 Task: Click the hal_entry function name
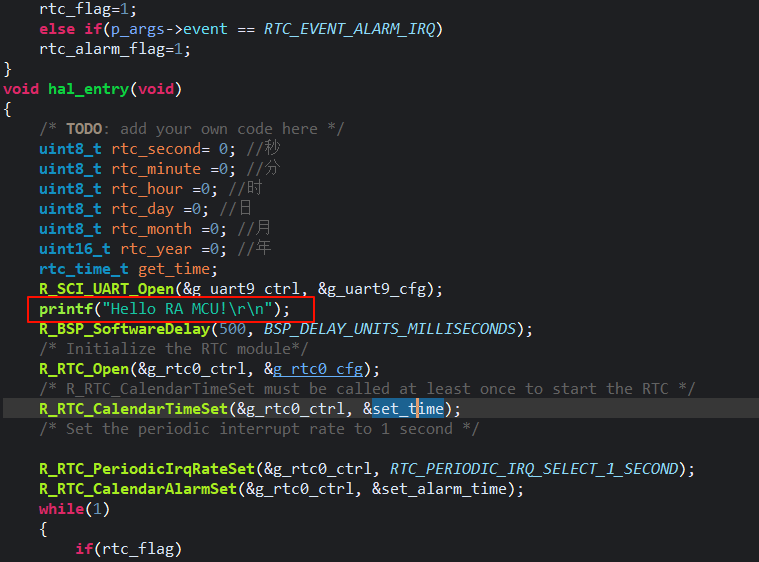pyautogui.click(x=88, y=89)
